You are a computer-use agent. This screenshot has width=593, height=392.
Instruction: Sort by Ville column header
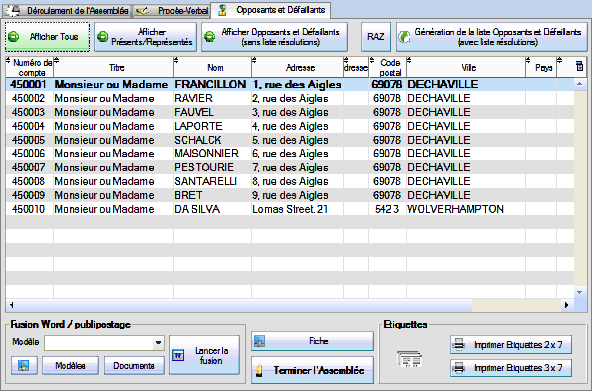click(x=466, y=67)
